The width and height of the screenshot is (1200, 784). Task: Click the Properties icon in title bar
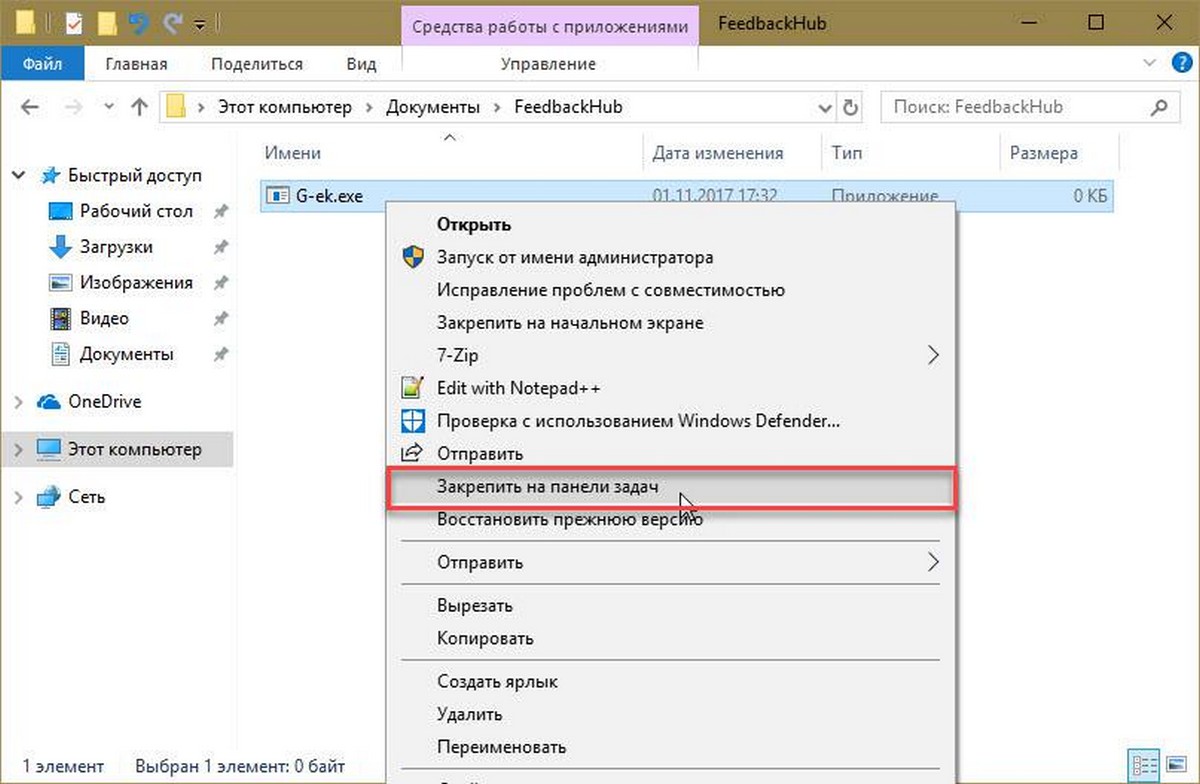(73, 21)
